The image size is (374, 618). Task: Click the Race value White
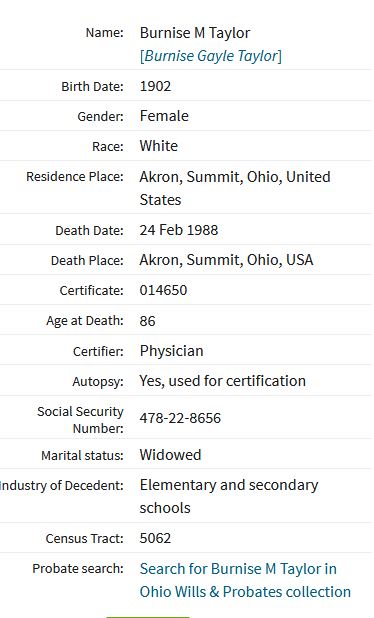[158, 146]
